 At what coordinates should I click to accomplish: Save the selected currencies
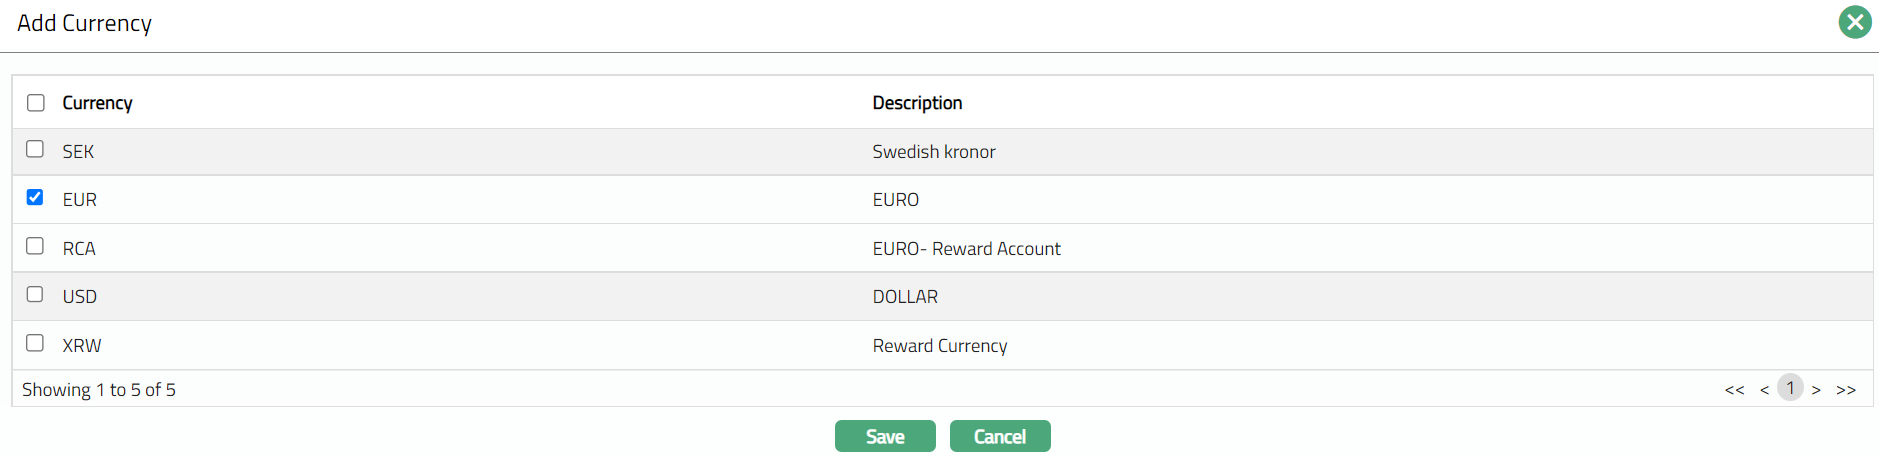(885, 436)
